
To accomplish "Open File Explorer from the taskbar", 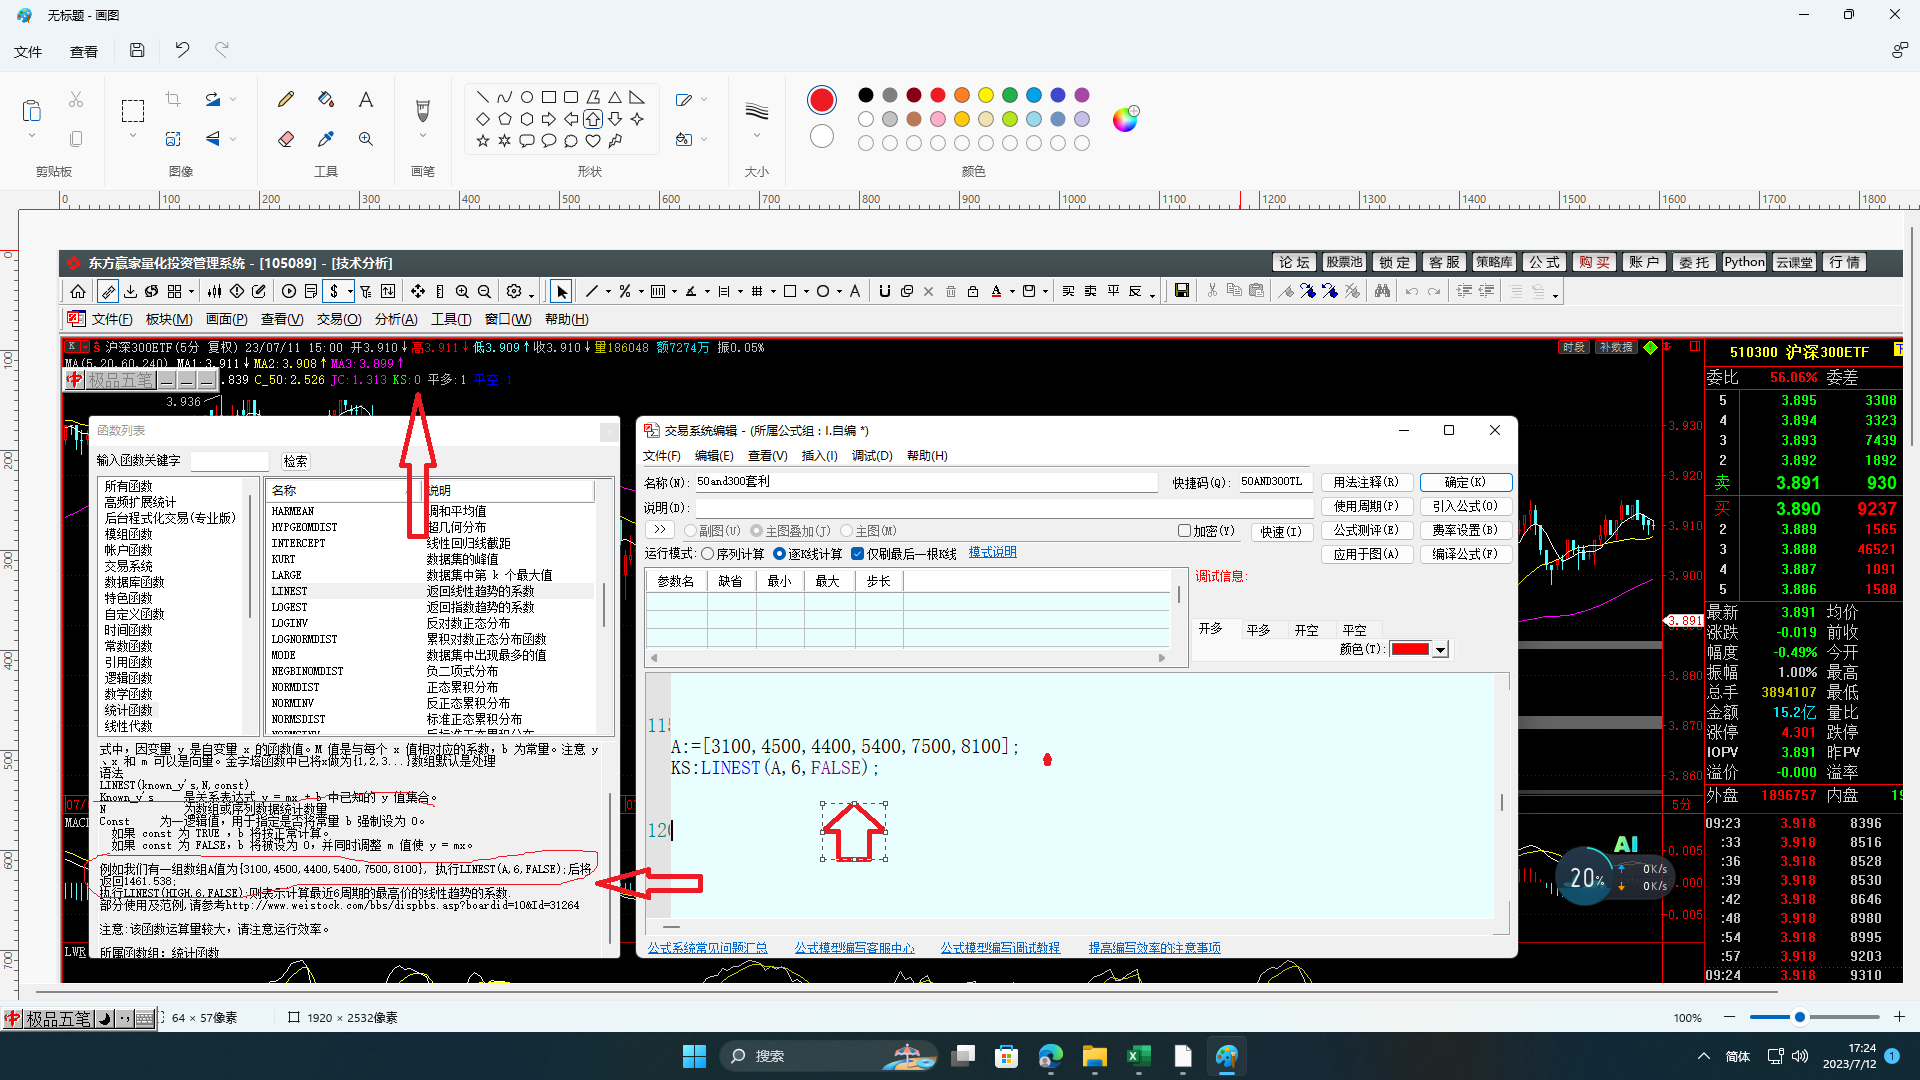I will [1095, 1056].
